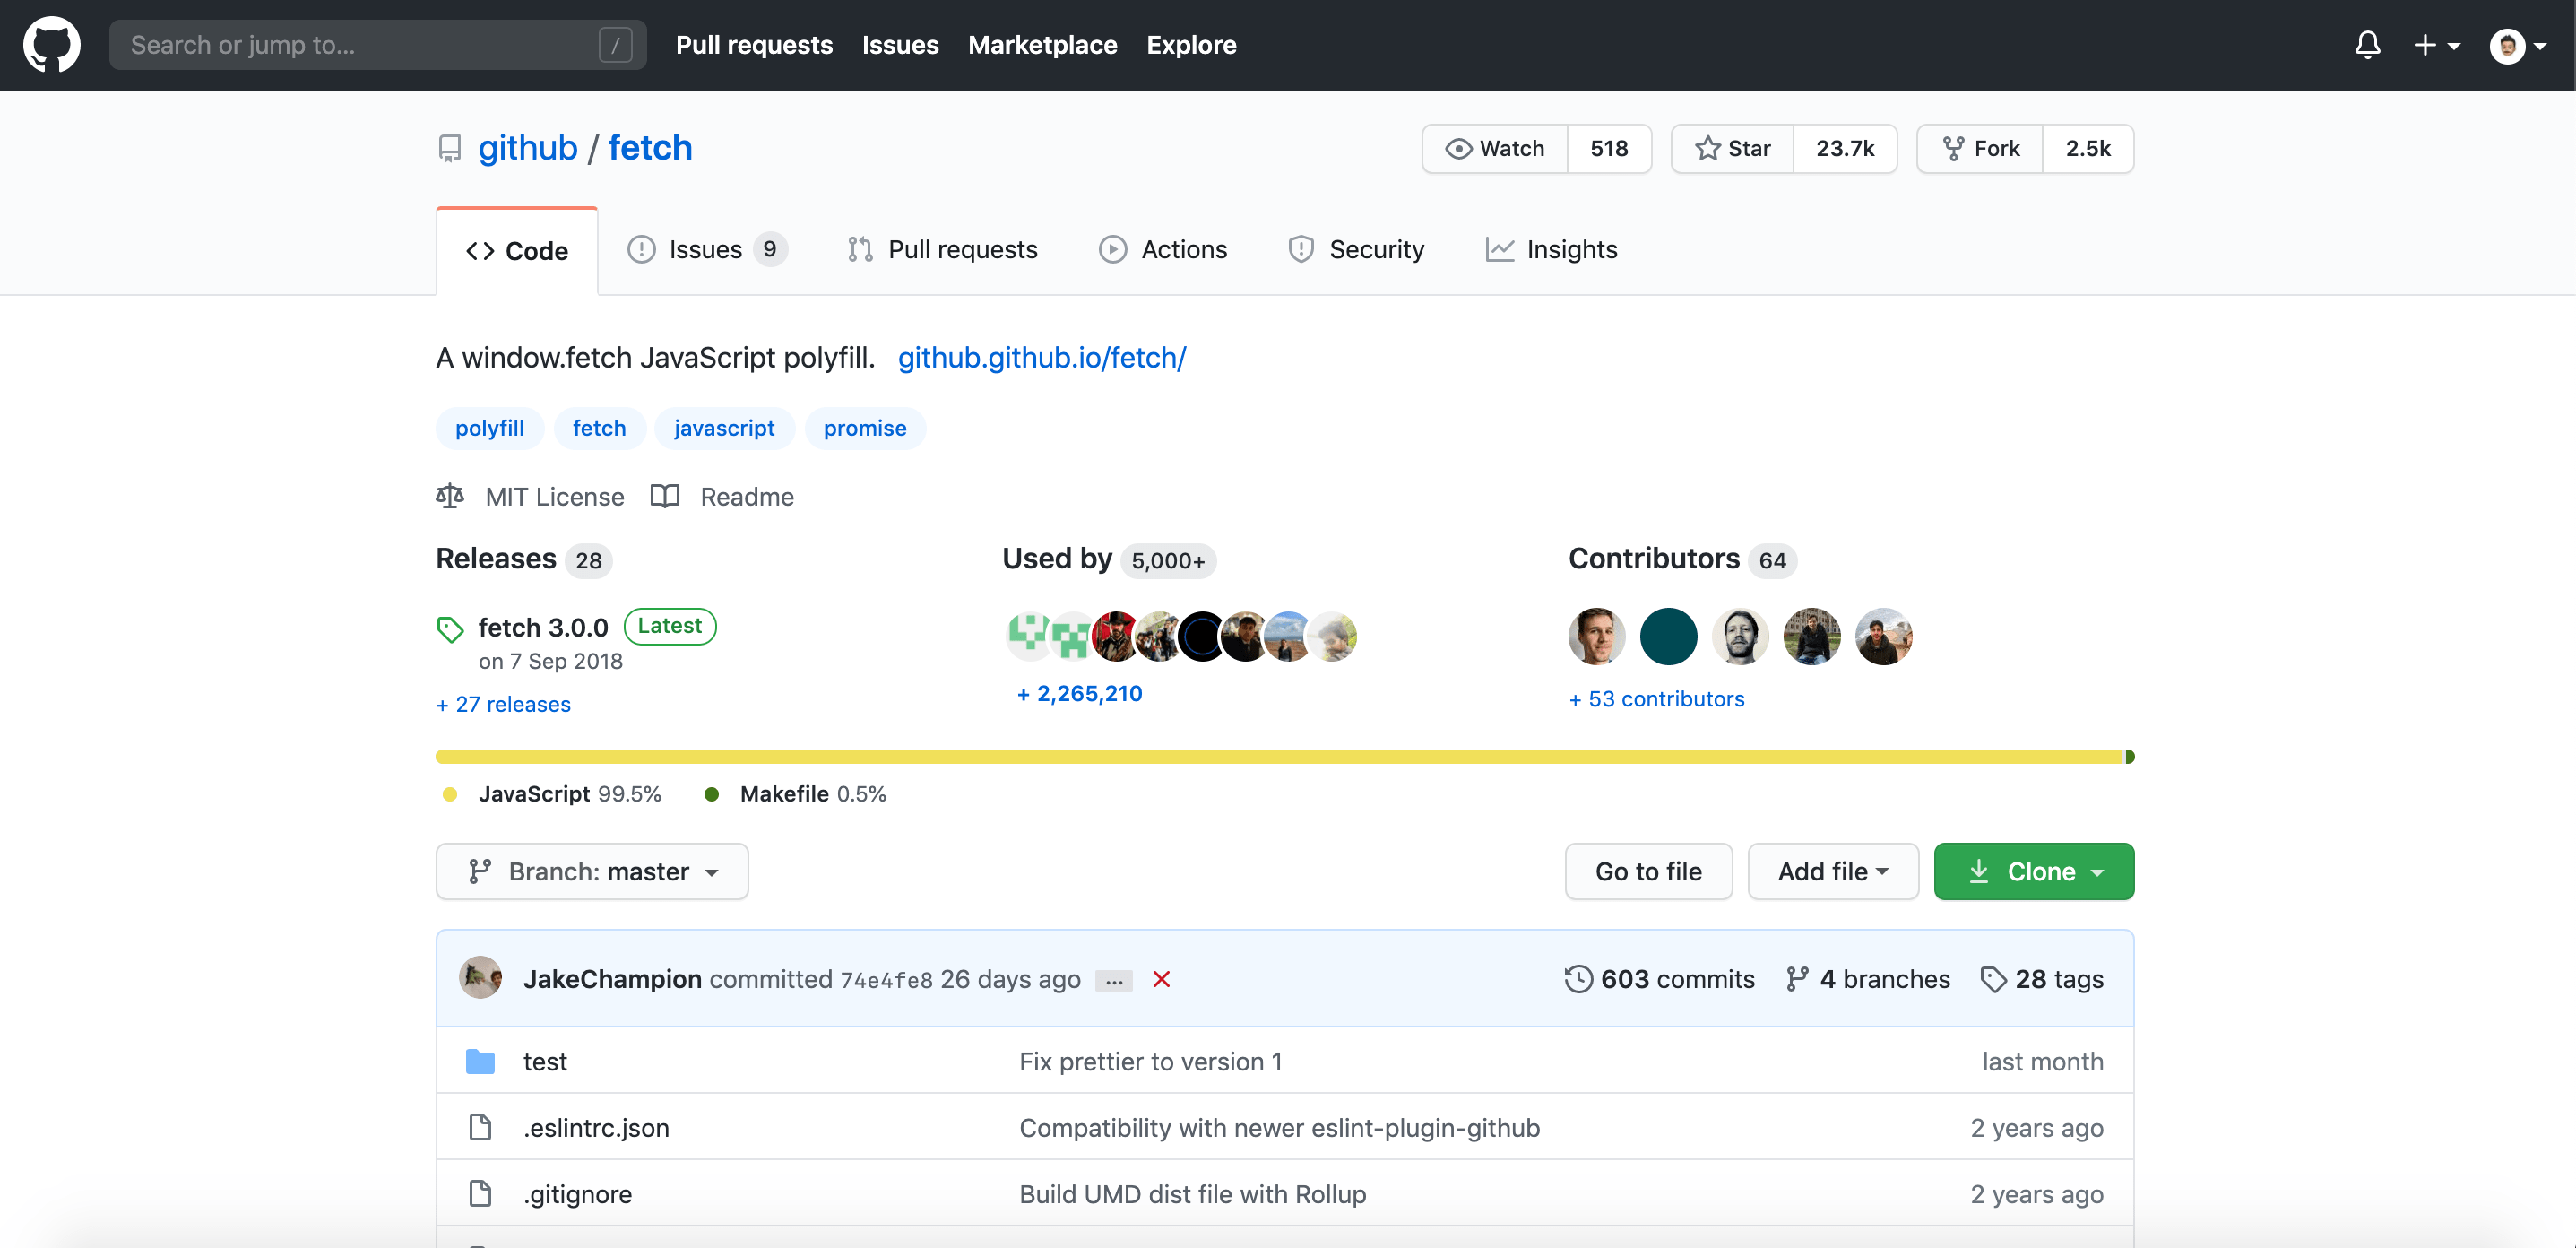Show the + 27 releases link
Screen dimensions: 2576x1248
(503, 704)
